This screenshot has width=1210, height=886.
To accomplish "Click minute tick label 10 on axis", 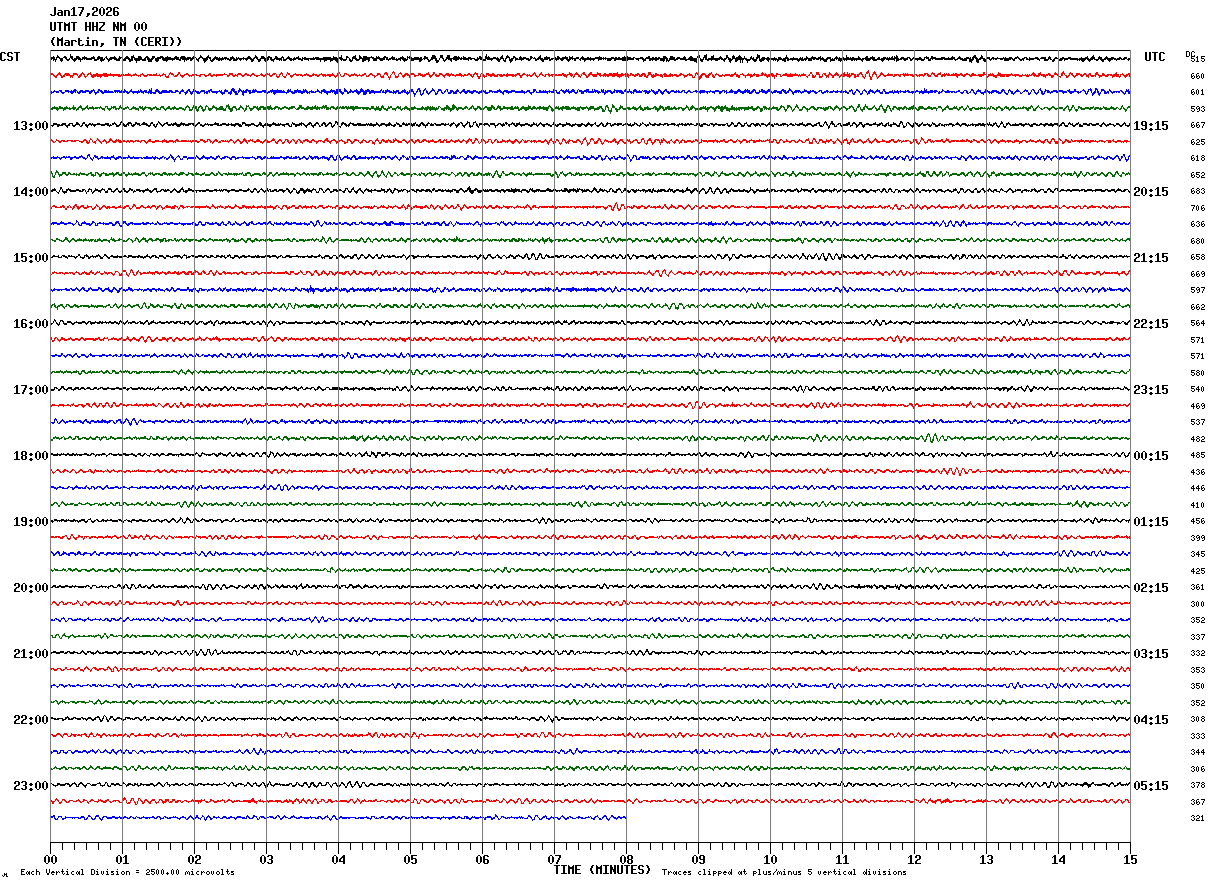I will tap(770, 859).
